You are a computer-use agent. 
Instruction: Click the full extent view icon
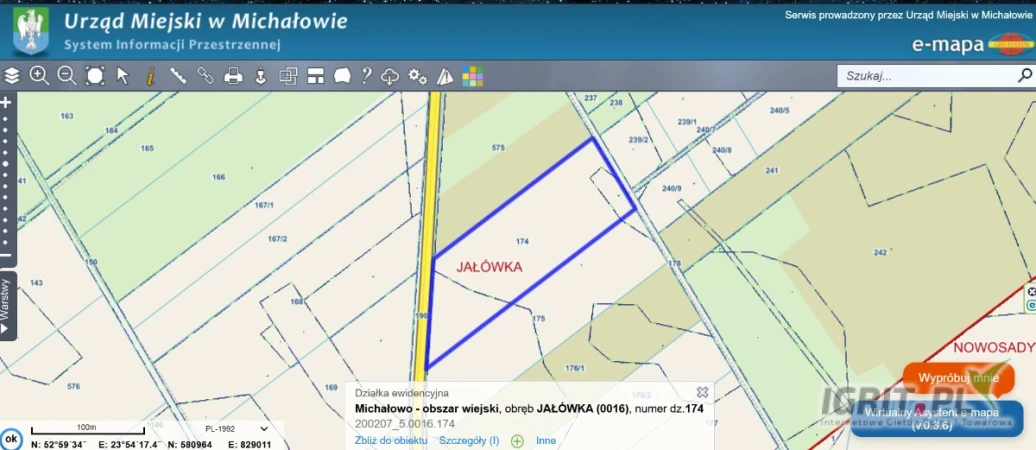pyautogui.click(x=95, y=76)
